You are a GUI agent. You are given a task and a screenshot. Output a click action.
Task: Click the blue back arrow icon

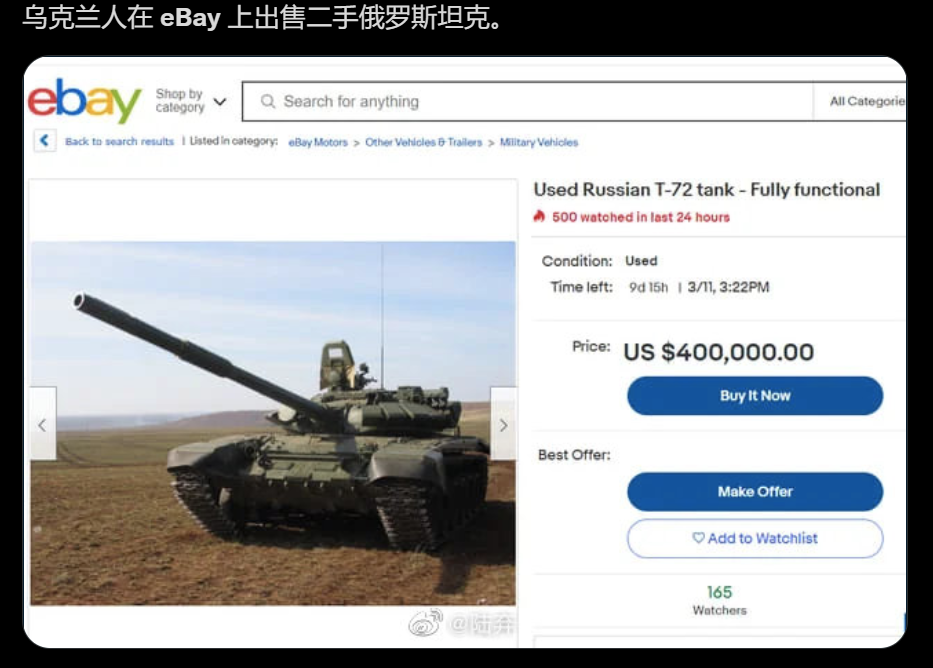45,140
